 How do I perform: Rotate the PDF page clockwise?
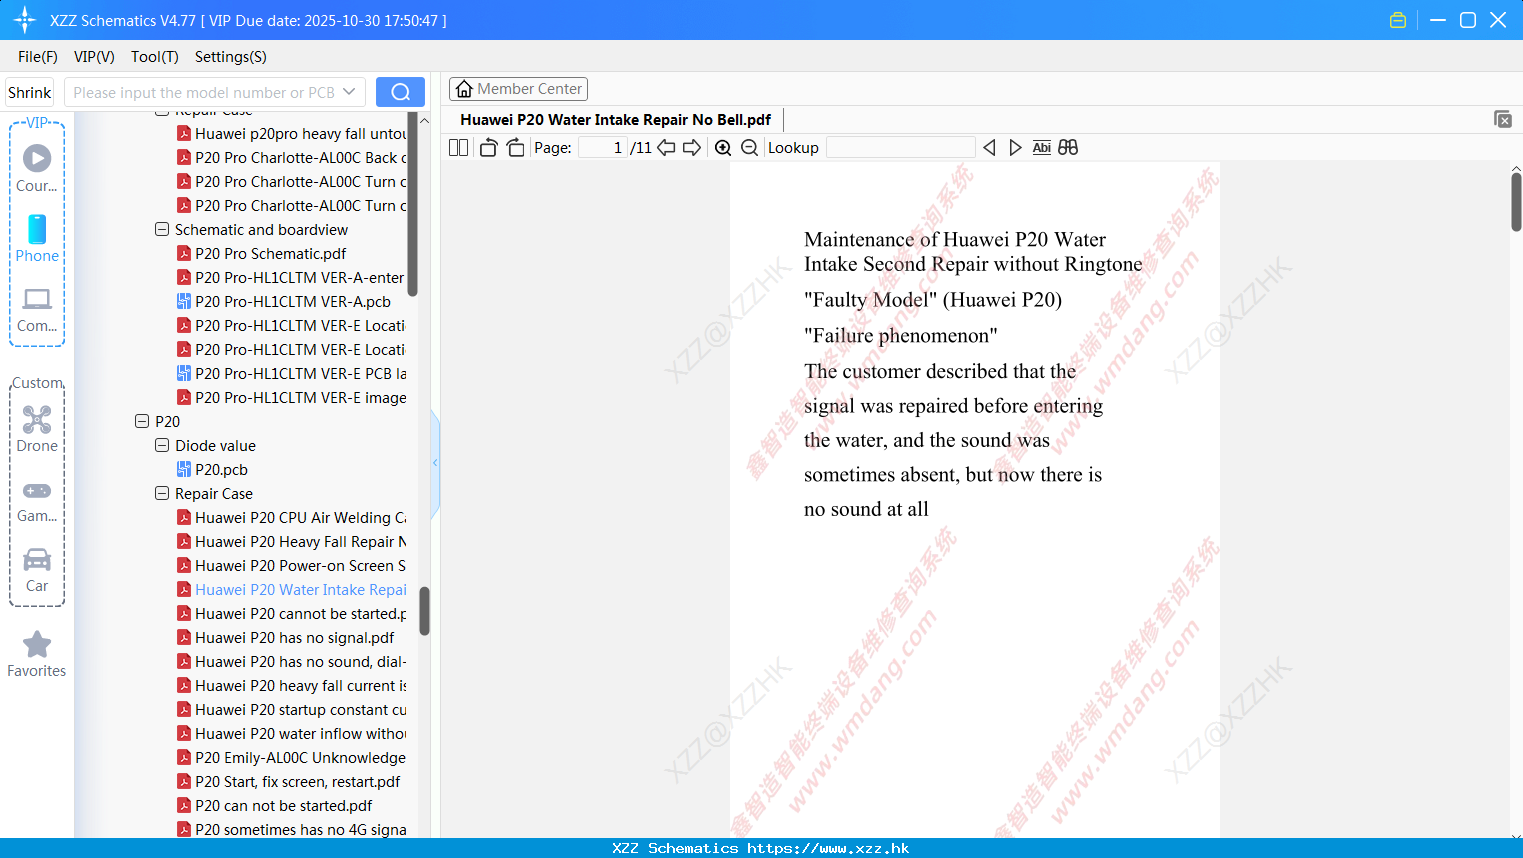[515, 148]
